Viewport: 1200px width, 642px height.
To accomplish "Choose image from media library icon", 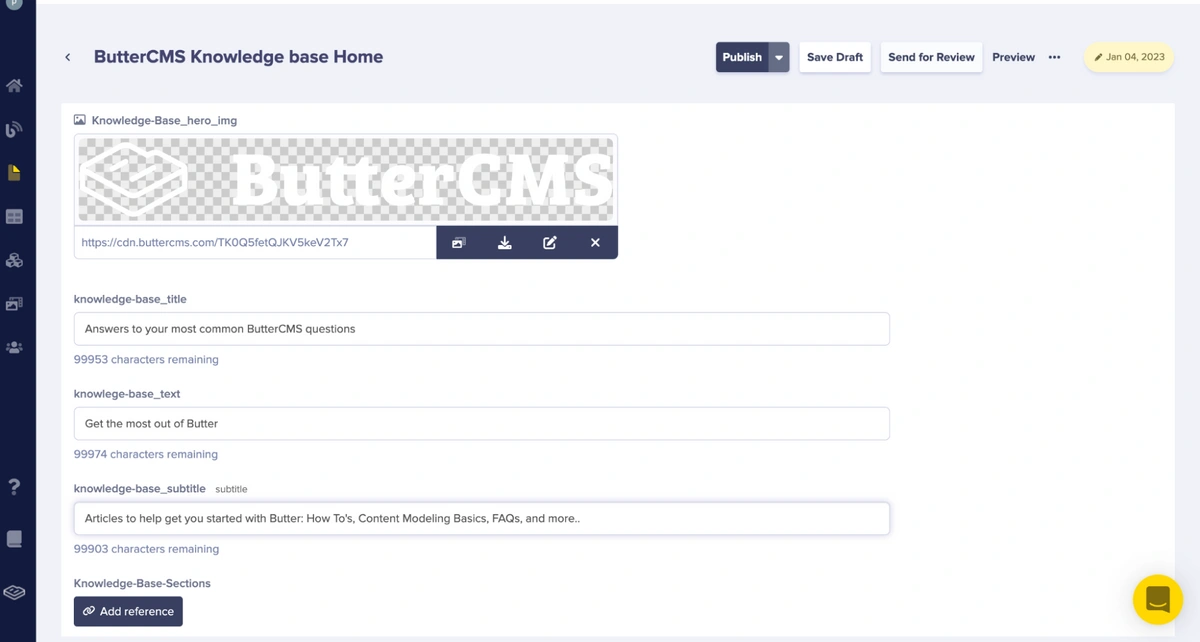I will (459, 243).
